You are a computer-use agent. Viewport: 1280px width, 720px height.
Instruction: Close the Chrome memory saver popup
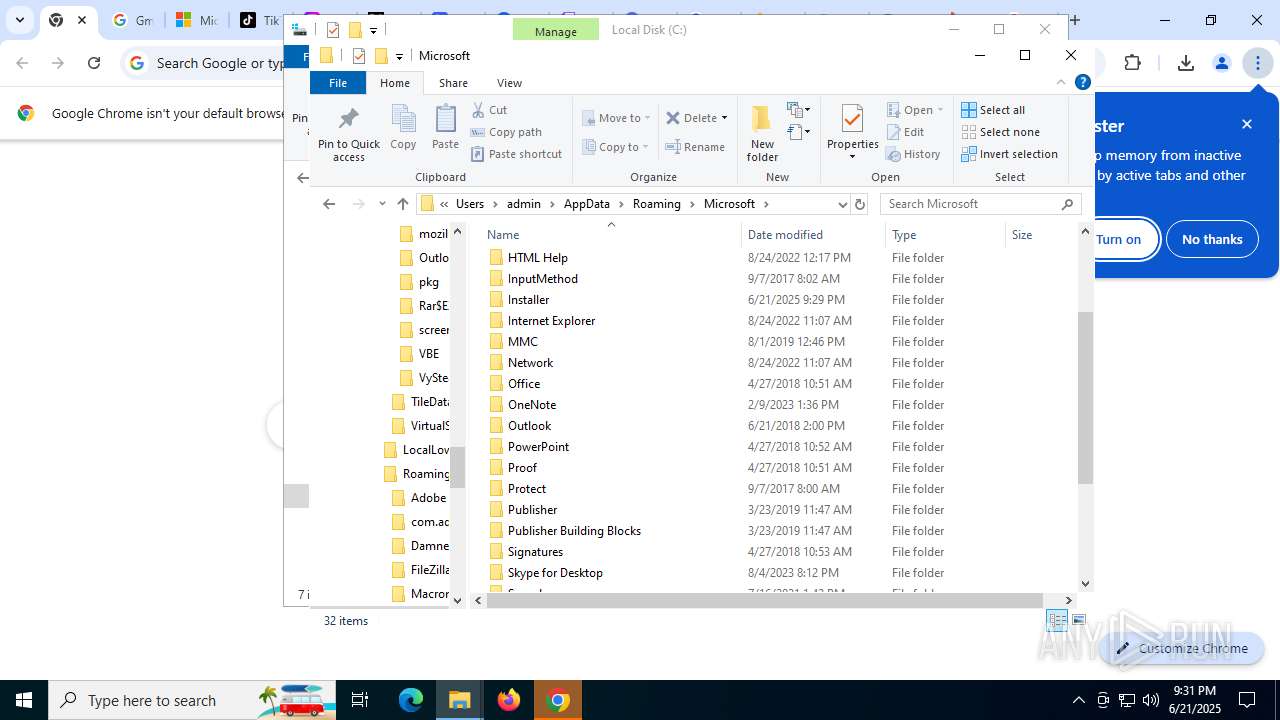click(1247, 124)
